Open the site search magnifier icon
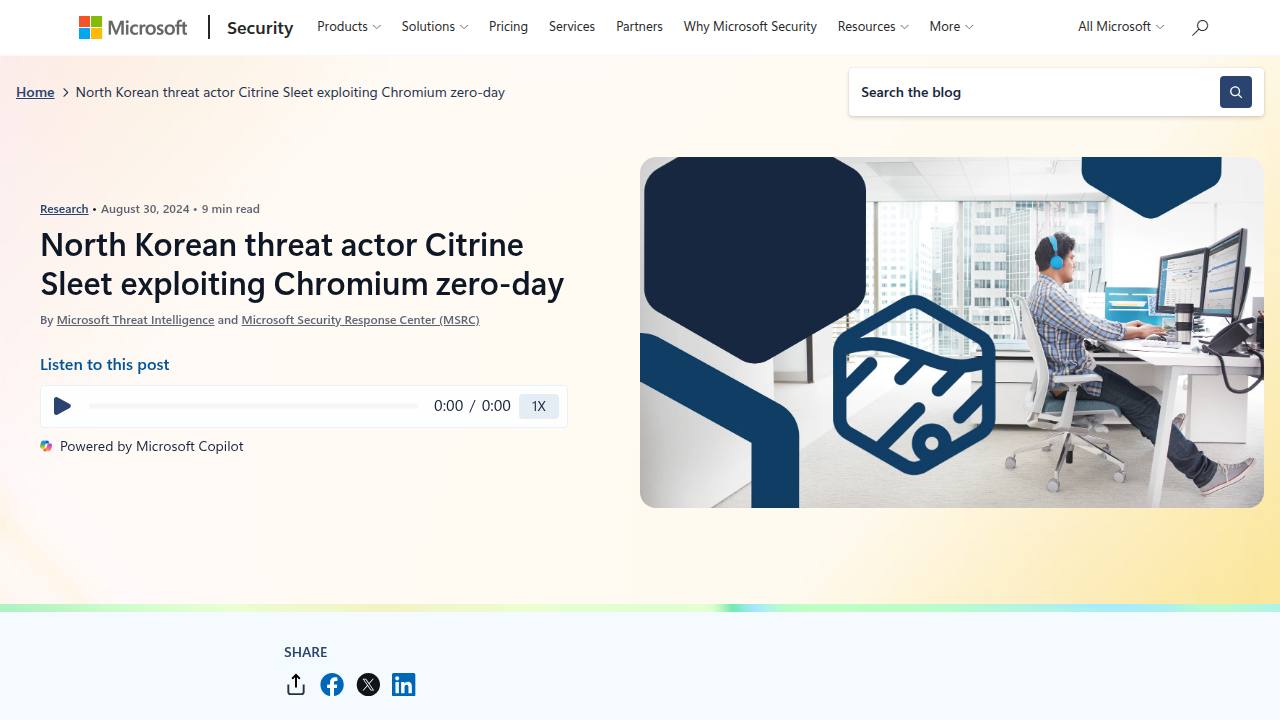The image size is (1280, 720). (1200, 27)
